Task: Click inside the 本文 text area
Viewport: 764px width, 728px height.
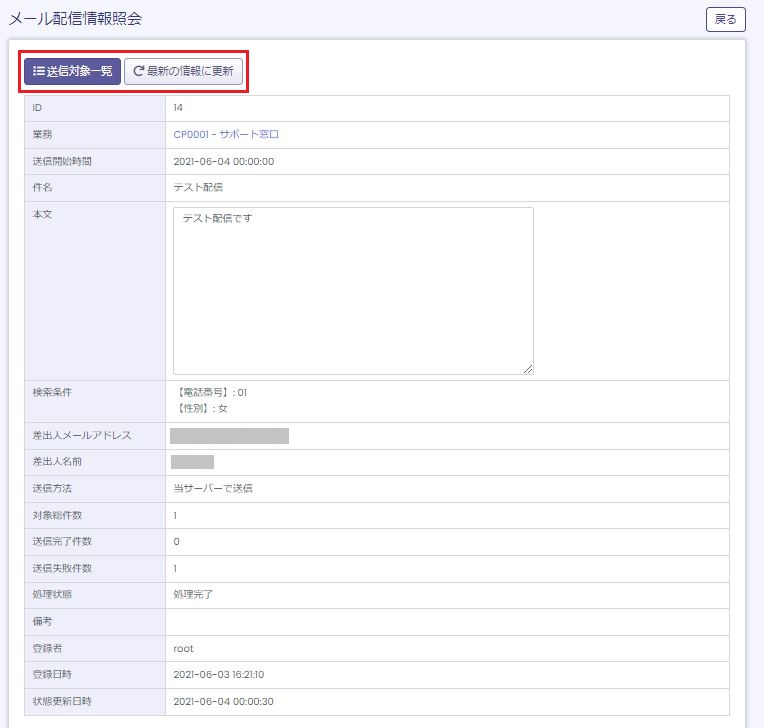Action: (353, 290)
